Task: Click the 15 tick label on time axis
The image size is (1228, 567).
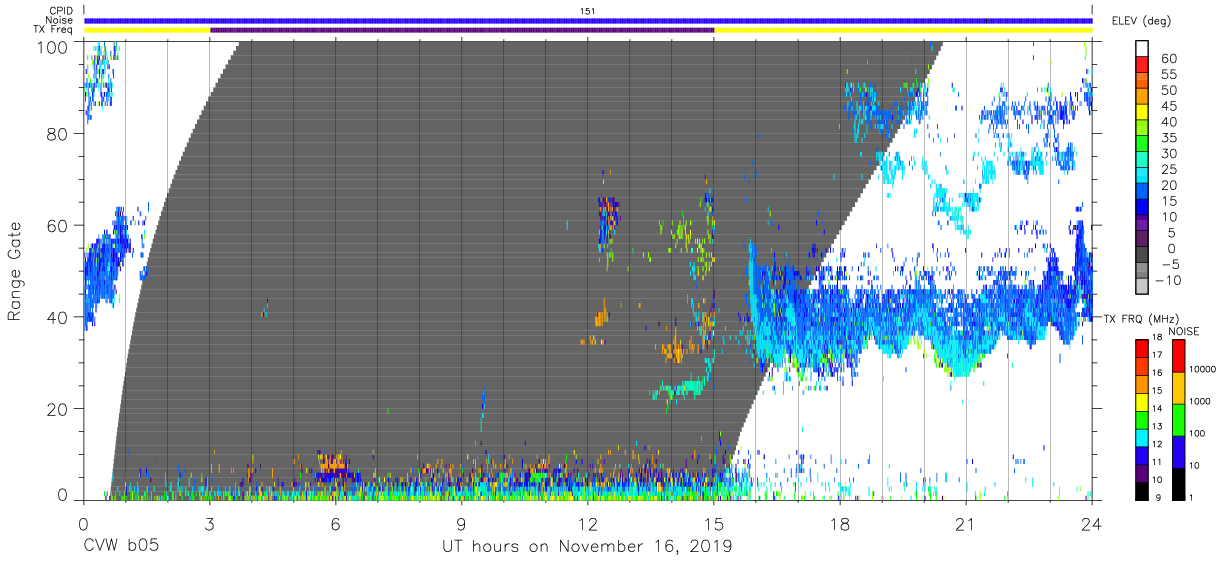Action: tap(714, 522)
